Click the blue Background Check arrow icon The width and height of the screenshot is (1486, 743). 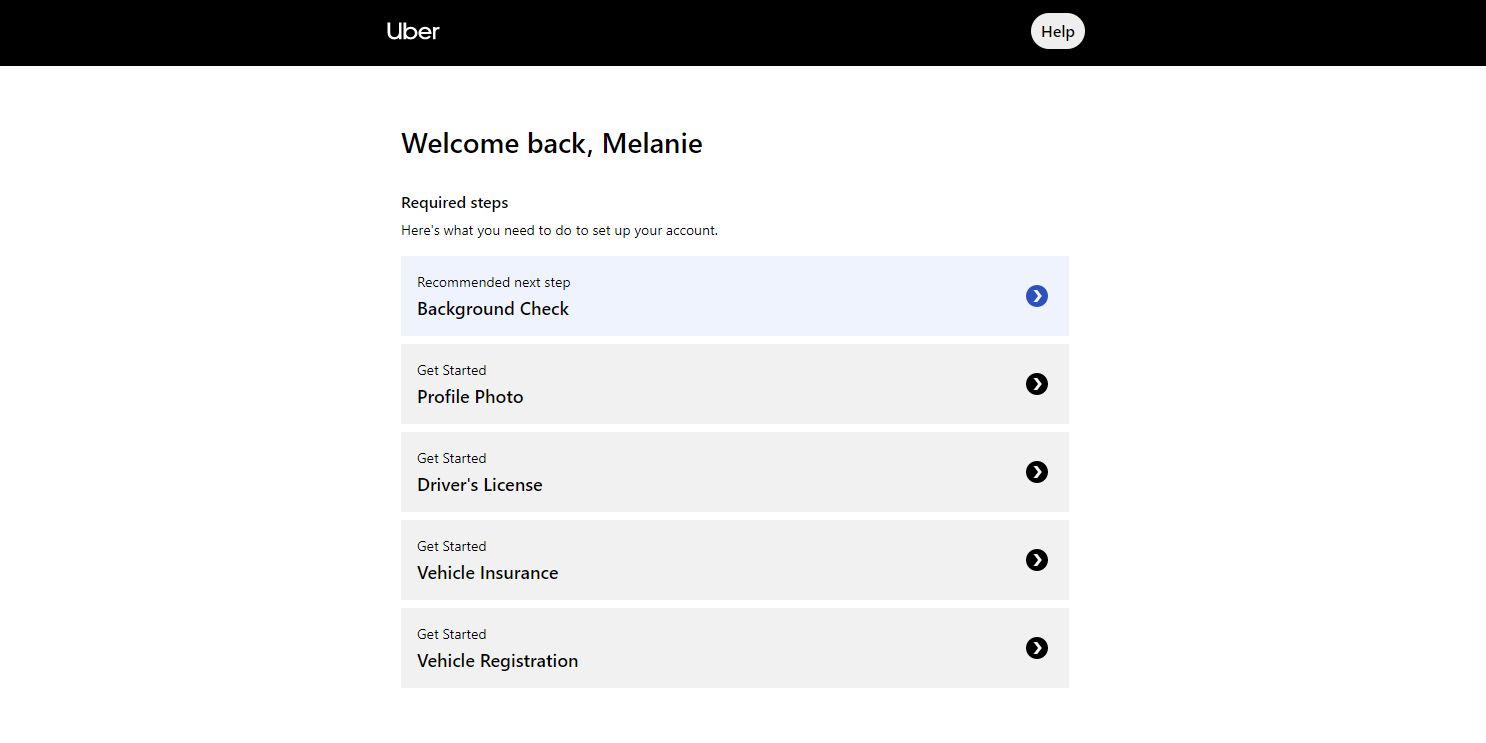coord(1037,296)
